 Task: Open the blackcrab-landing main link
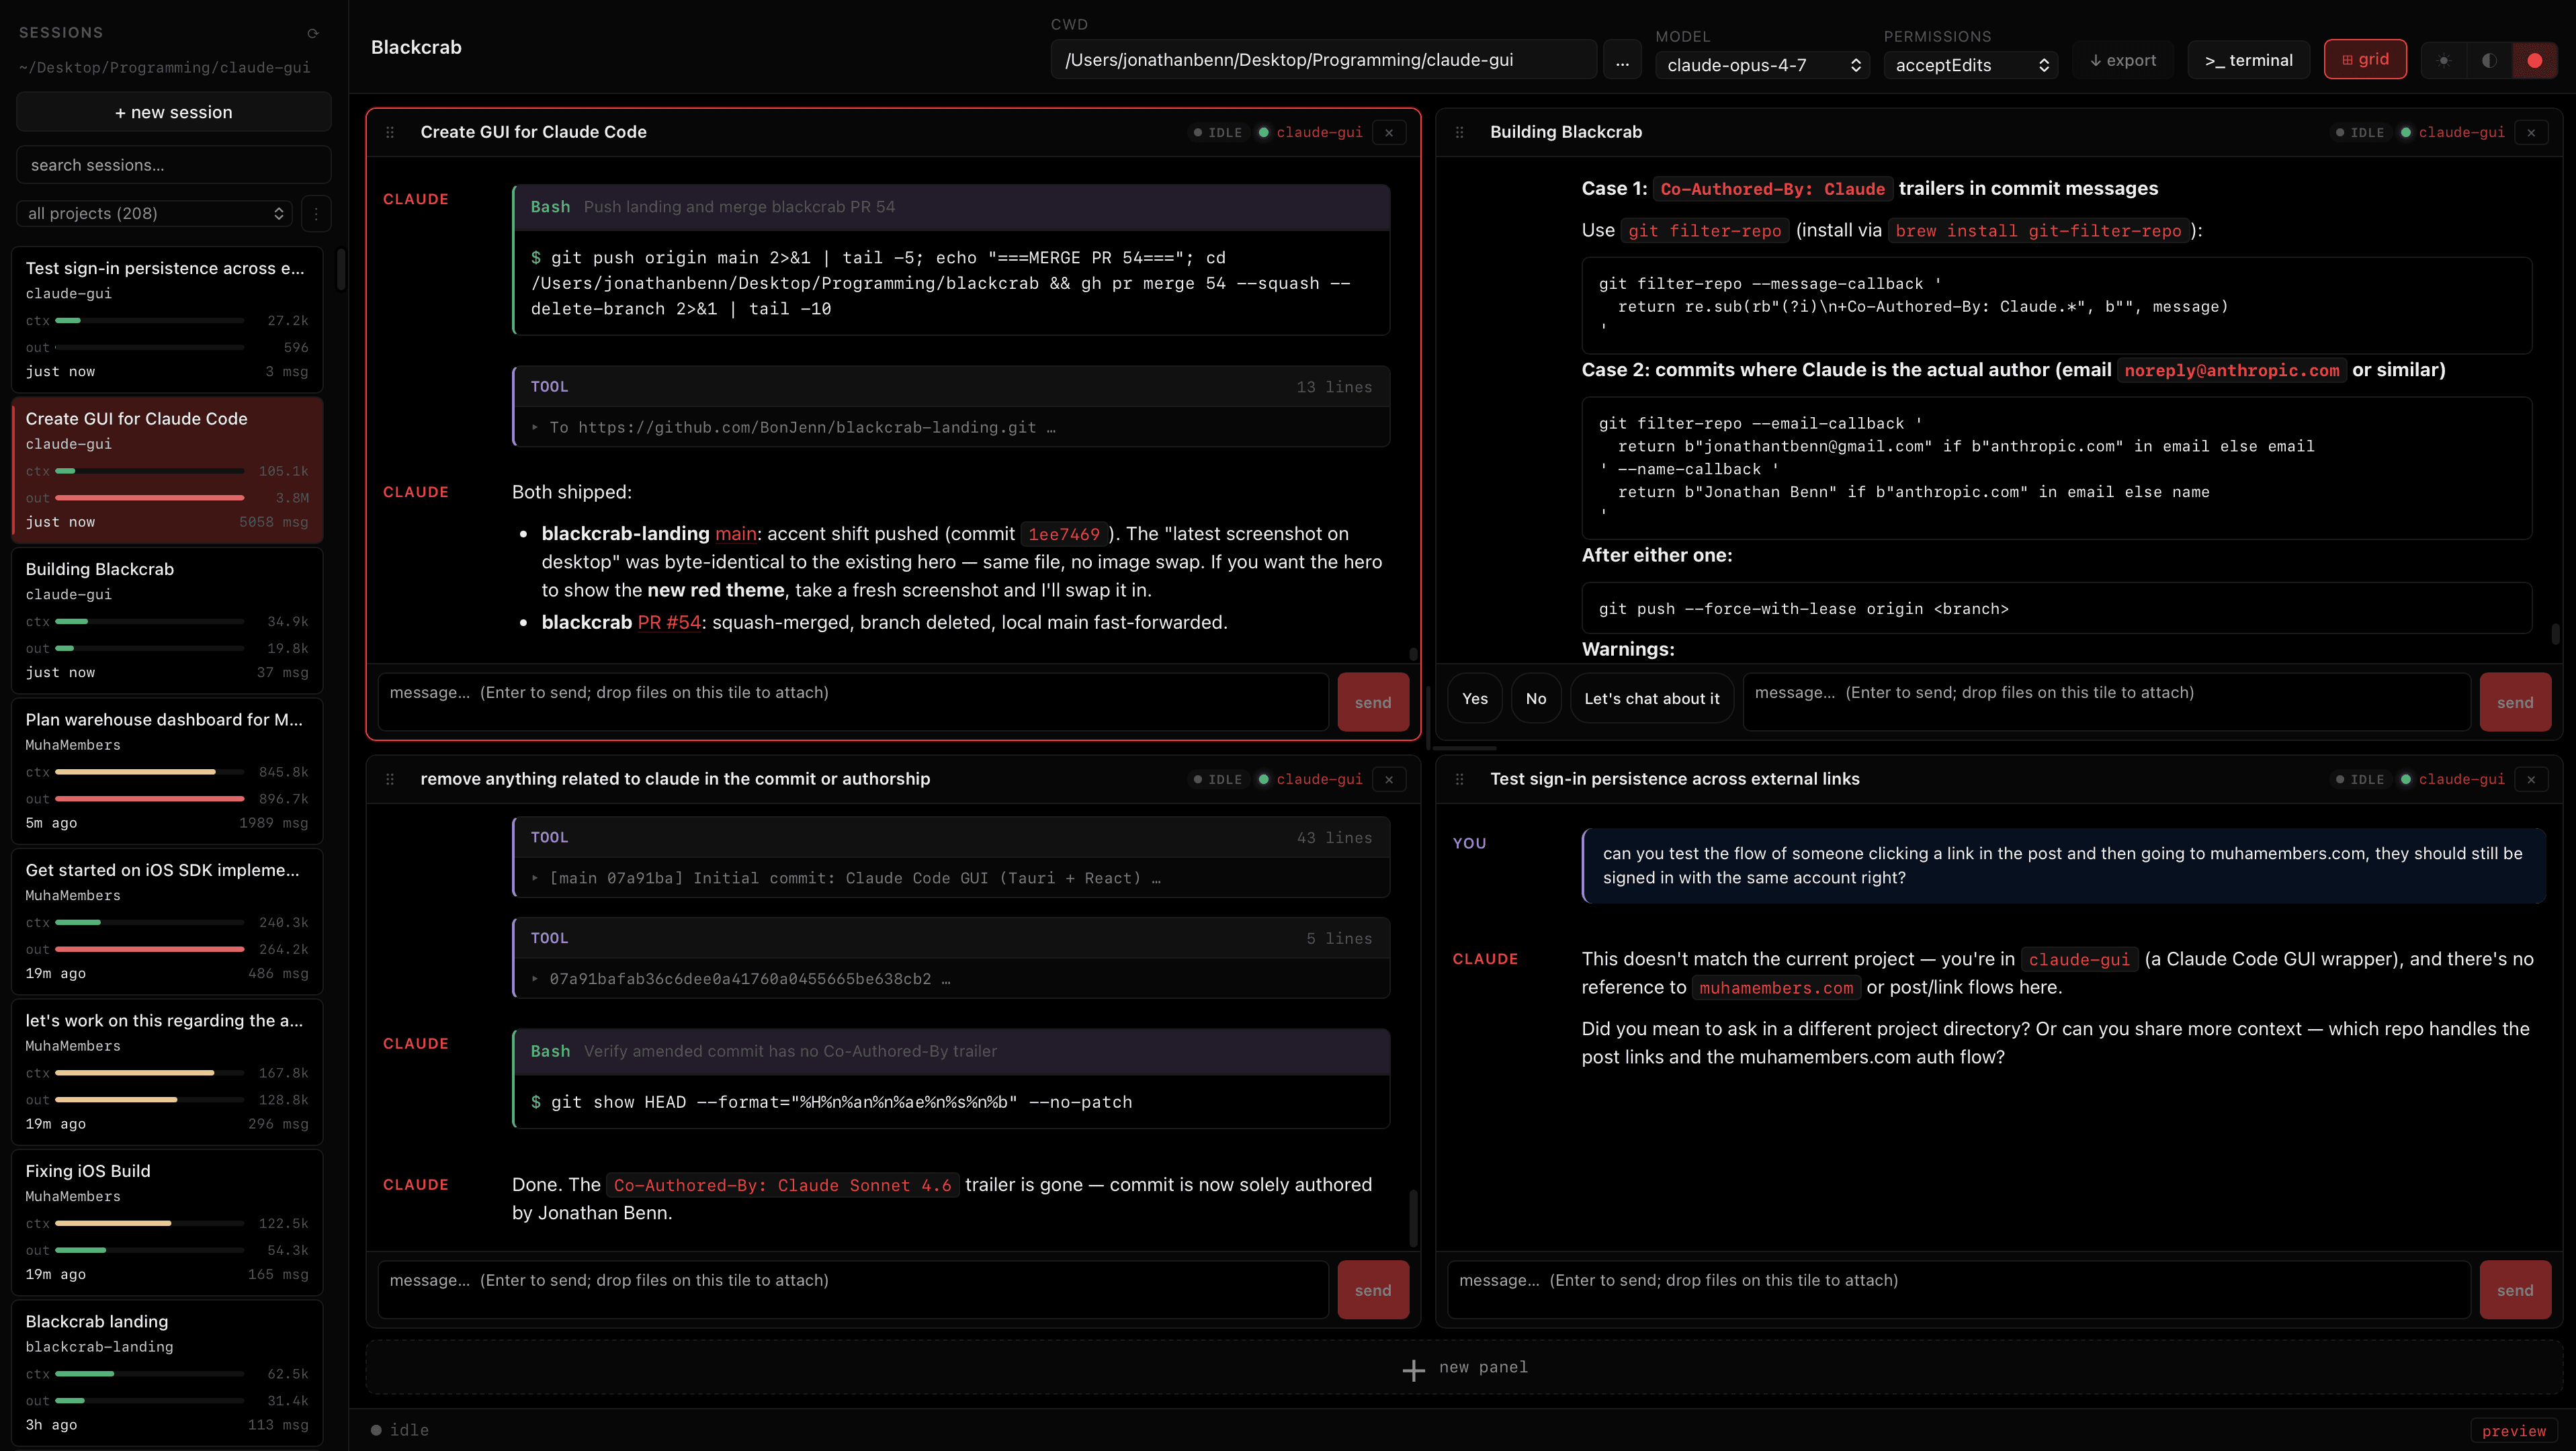point(735,534)
